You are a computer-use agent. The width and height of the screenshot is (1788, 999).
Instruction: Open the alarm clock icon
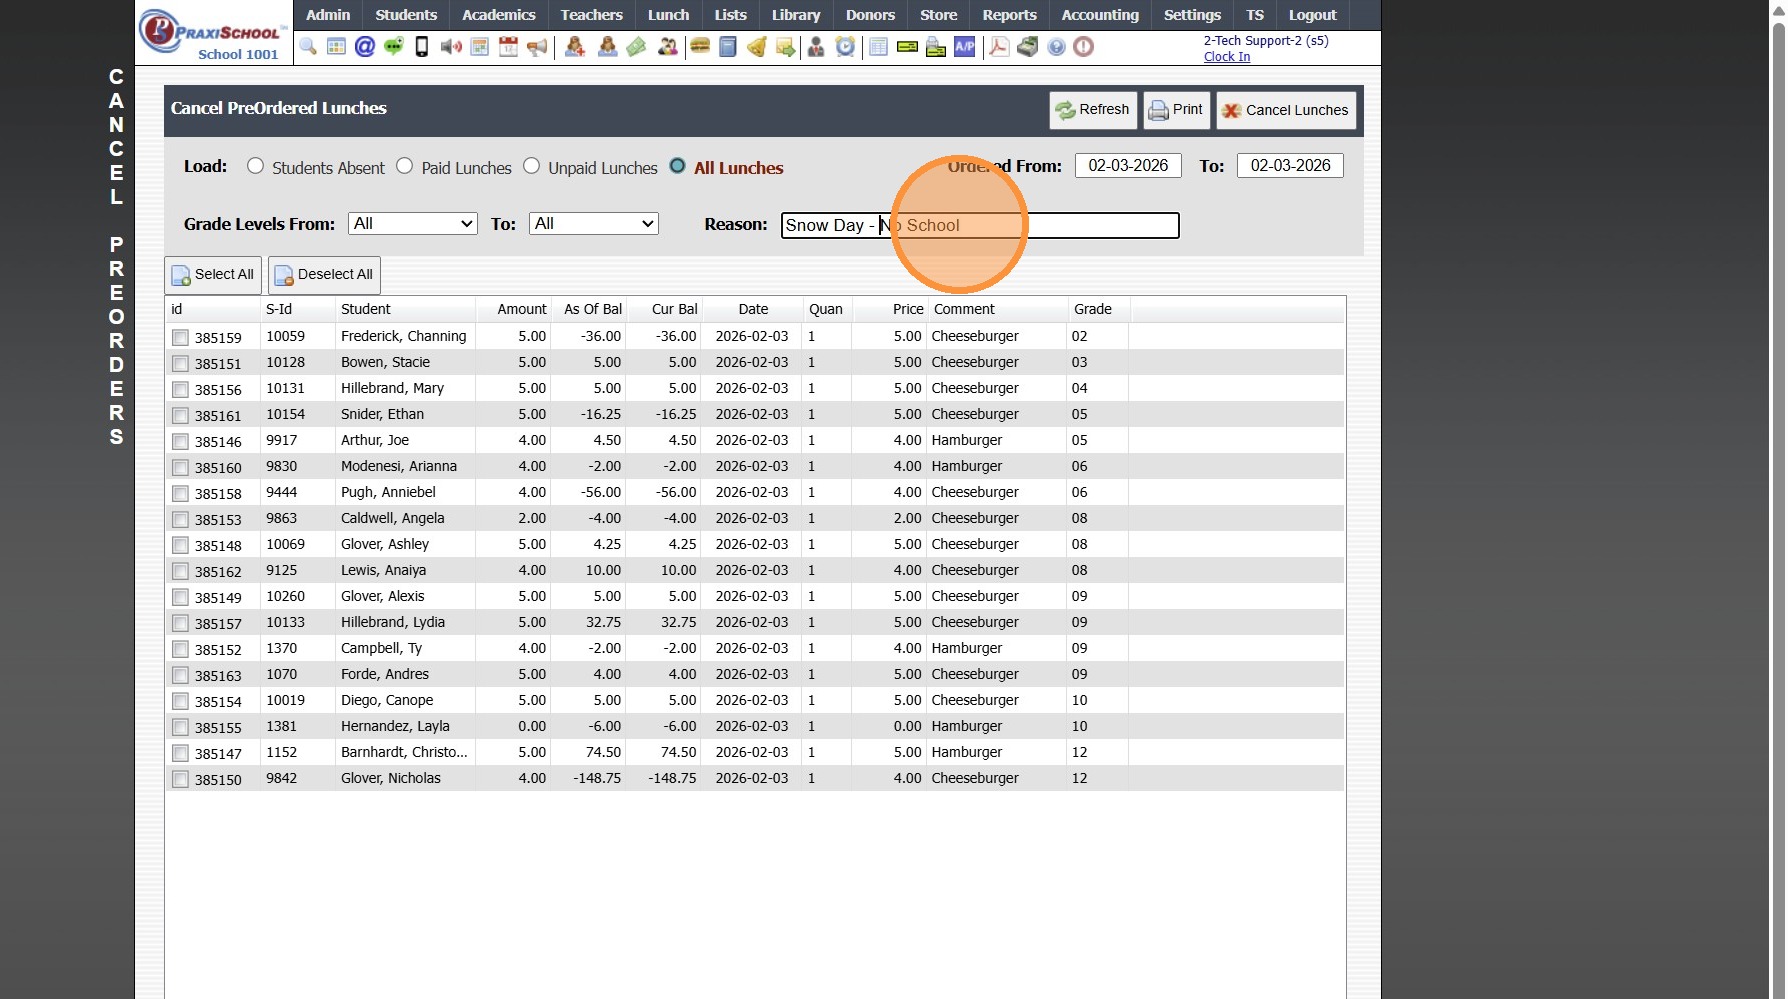846,47
